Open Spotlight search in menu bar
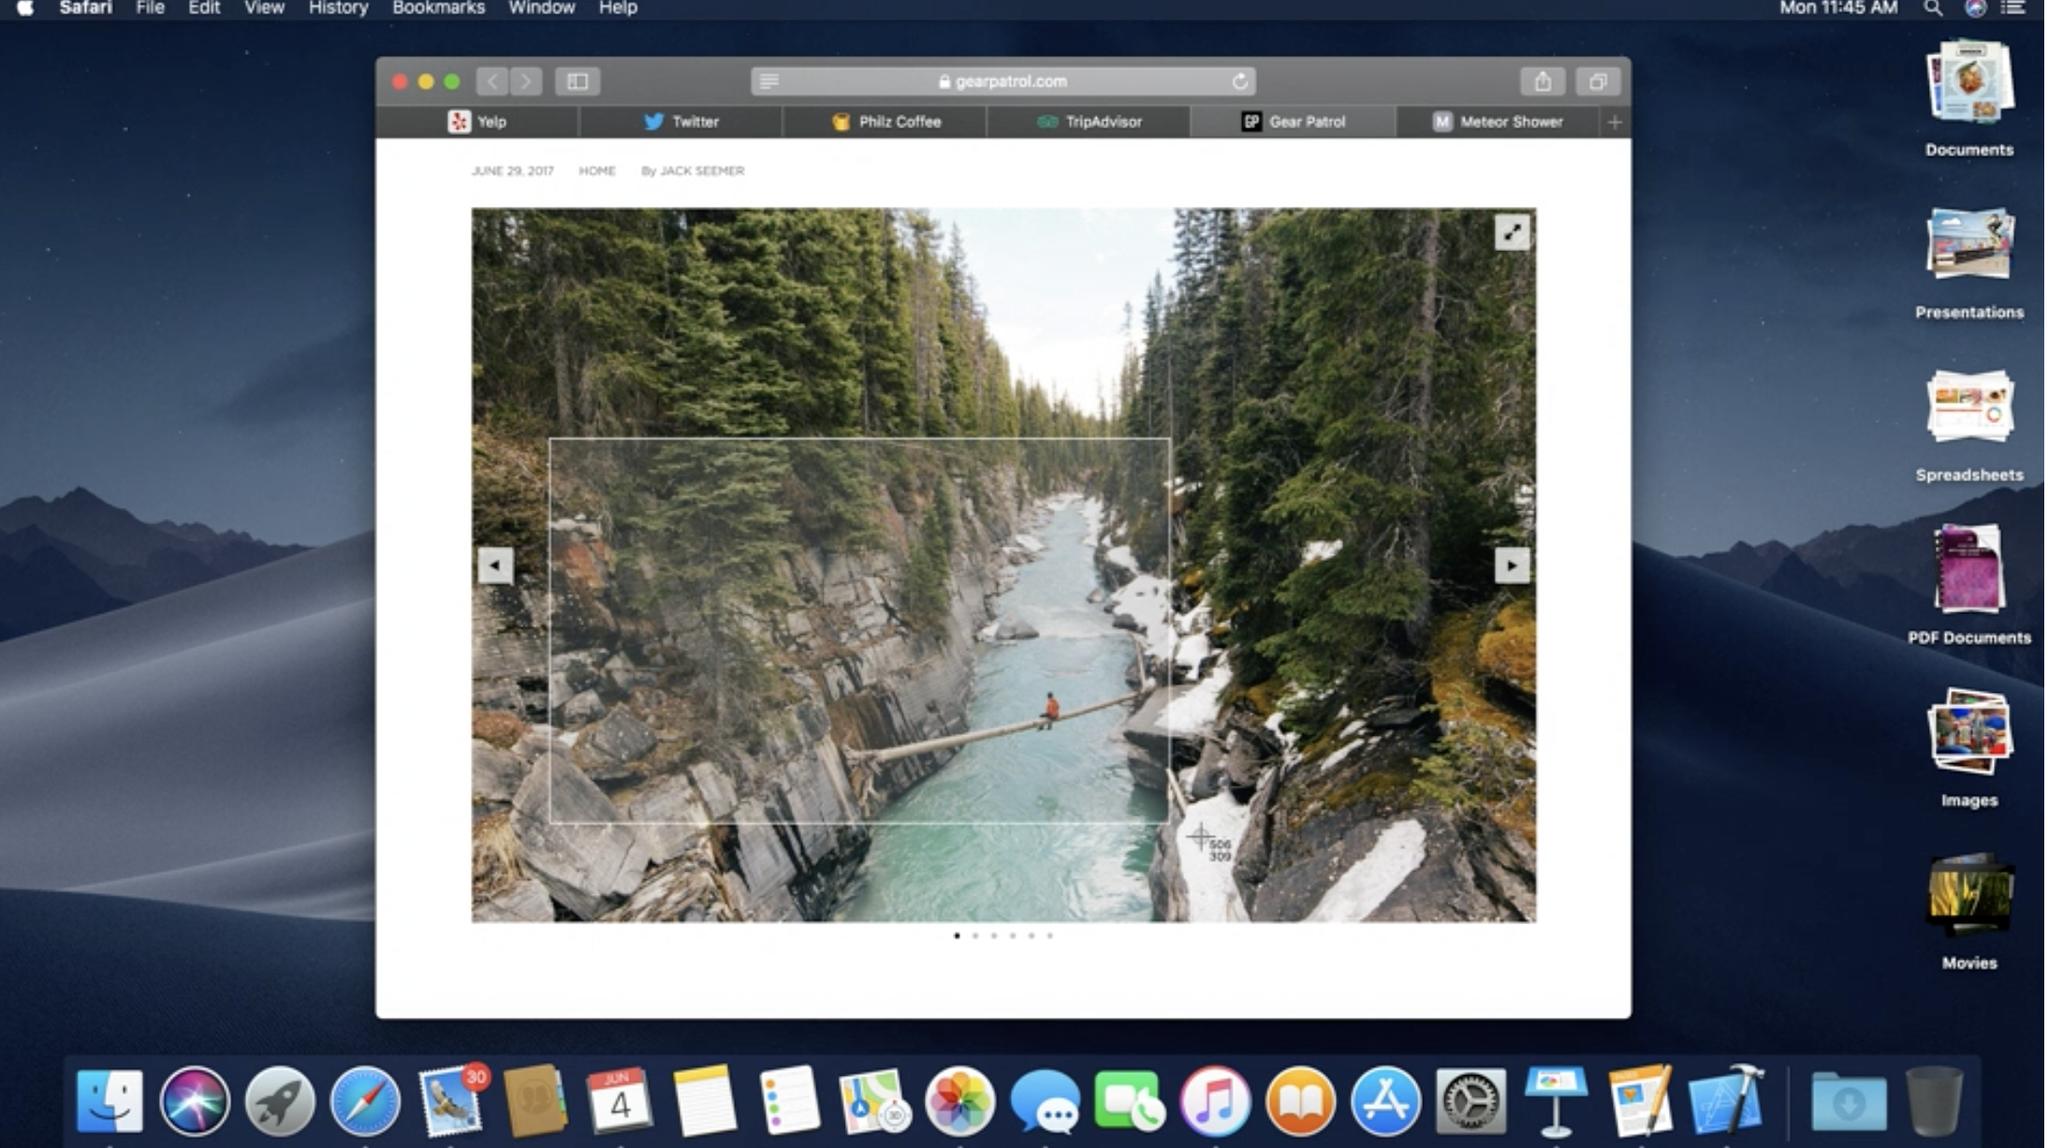Viewport: 2048px width, 1148px height. 1932,8
